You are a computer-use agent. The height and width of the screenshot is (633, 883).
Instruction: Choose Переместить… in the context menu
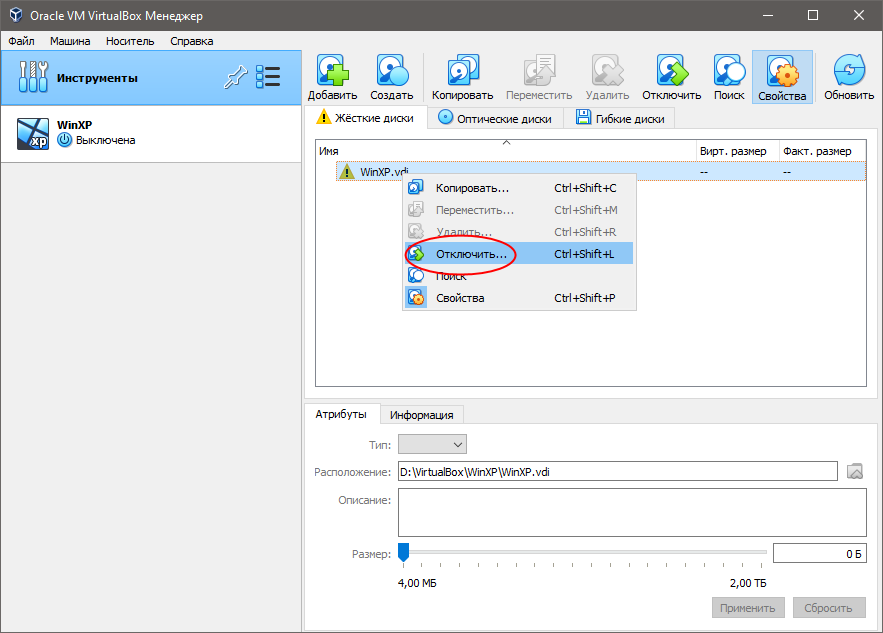(519, 209)
